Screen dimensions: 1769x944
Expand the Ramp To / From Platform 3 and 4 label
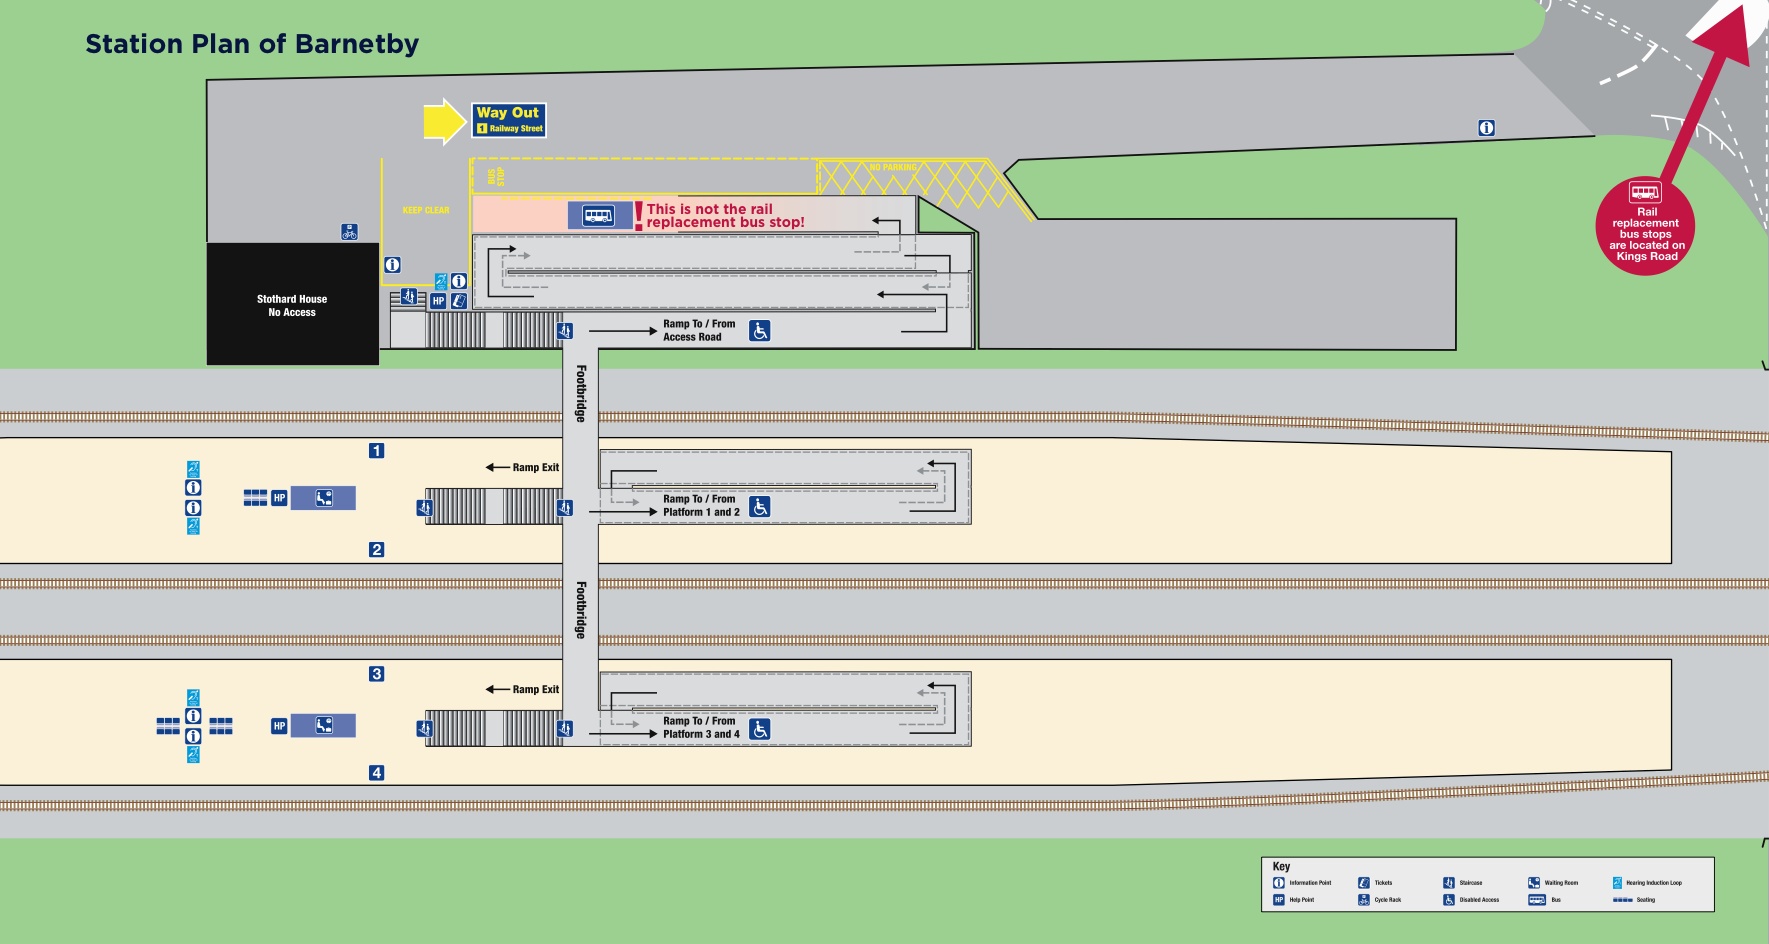point(700,727)
